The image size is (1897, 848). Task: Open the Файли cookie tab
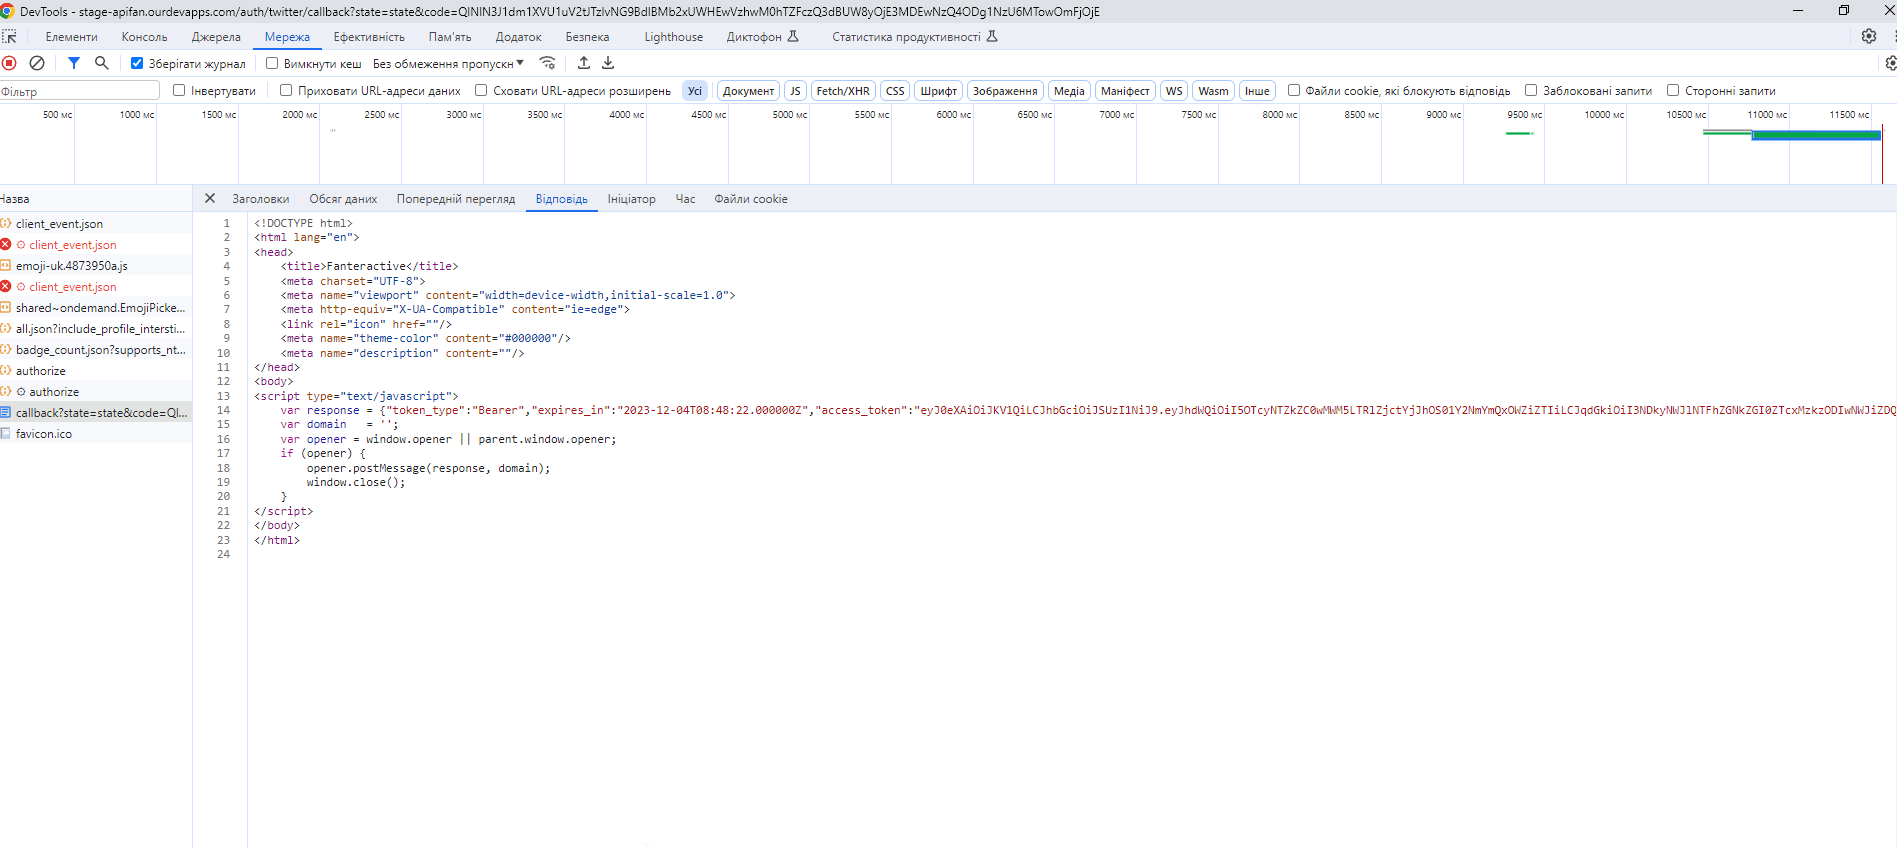click(751, 199)
